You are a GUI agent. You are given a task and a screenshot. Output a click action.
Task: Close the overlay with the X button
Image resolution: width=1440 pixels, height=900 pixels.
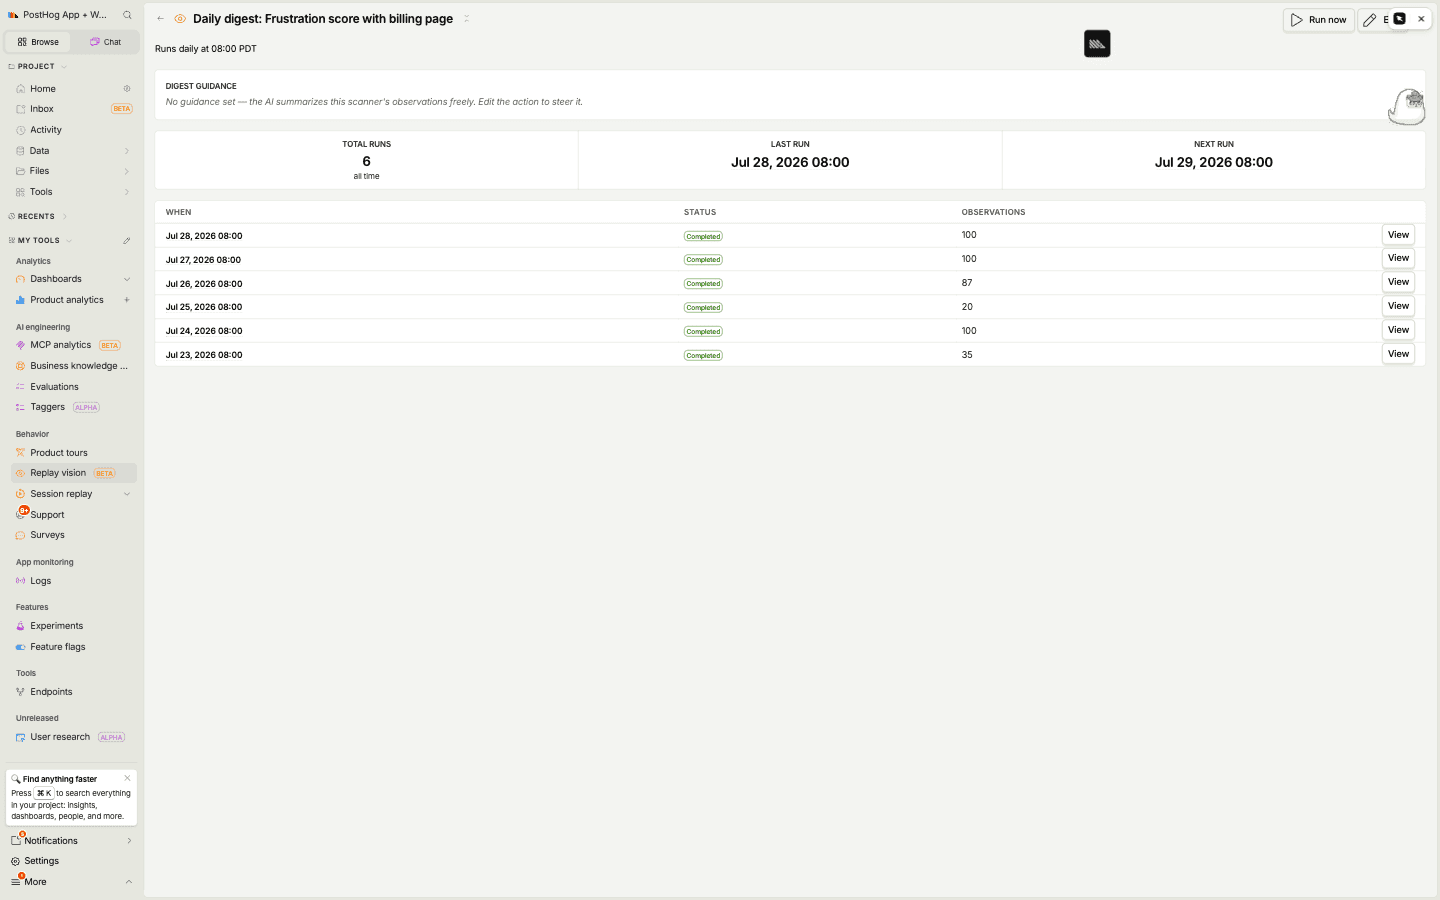1421,19
